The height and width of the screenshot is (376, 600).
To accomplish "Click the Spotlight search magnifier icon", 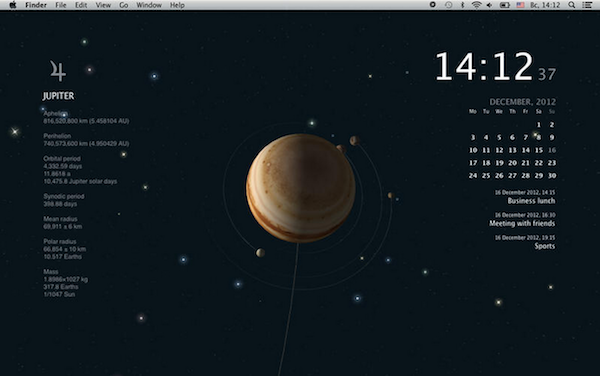I will tap(571, 5).
